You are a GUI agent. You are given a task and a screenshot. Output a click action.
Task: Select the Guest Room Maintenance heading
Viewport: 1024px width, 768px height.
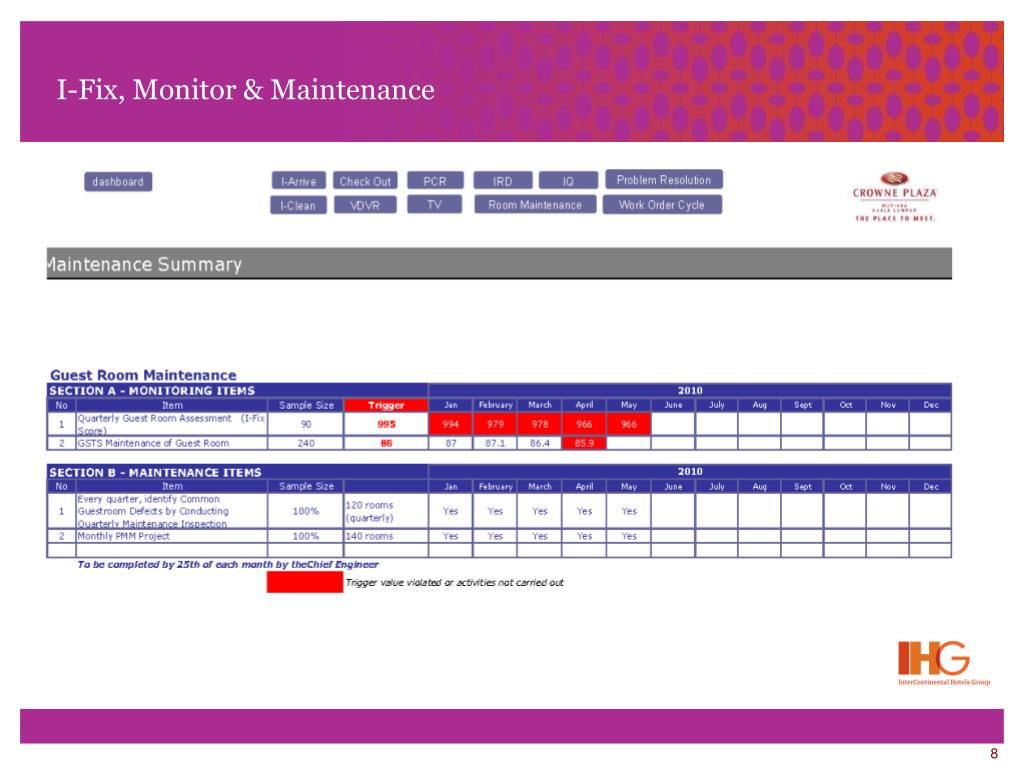point(143,375)
